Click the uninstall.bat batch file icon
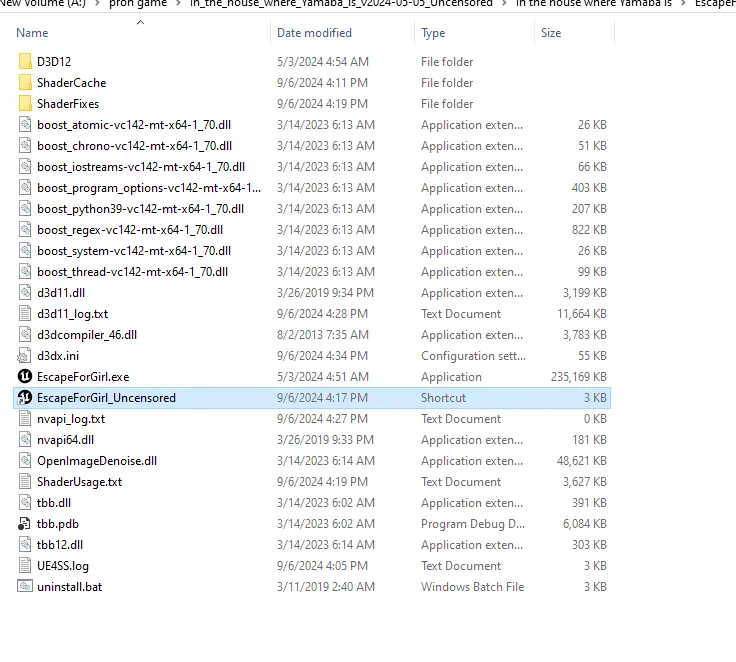 25,587
